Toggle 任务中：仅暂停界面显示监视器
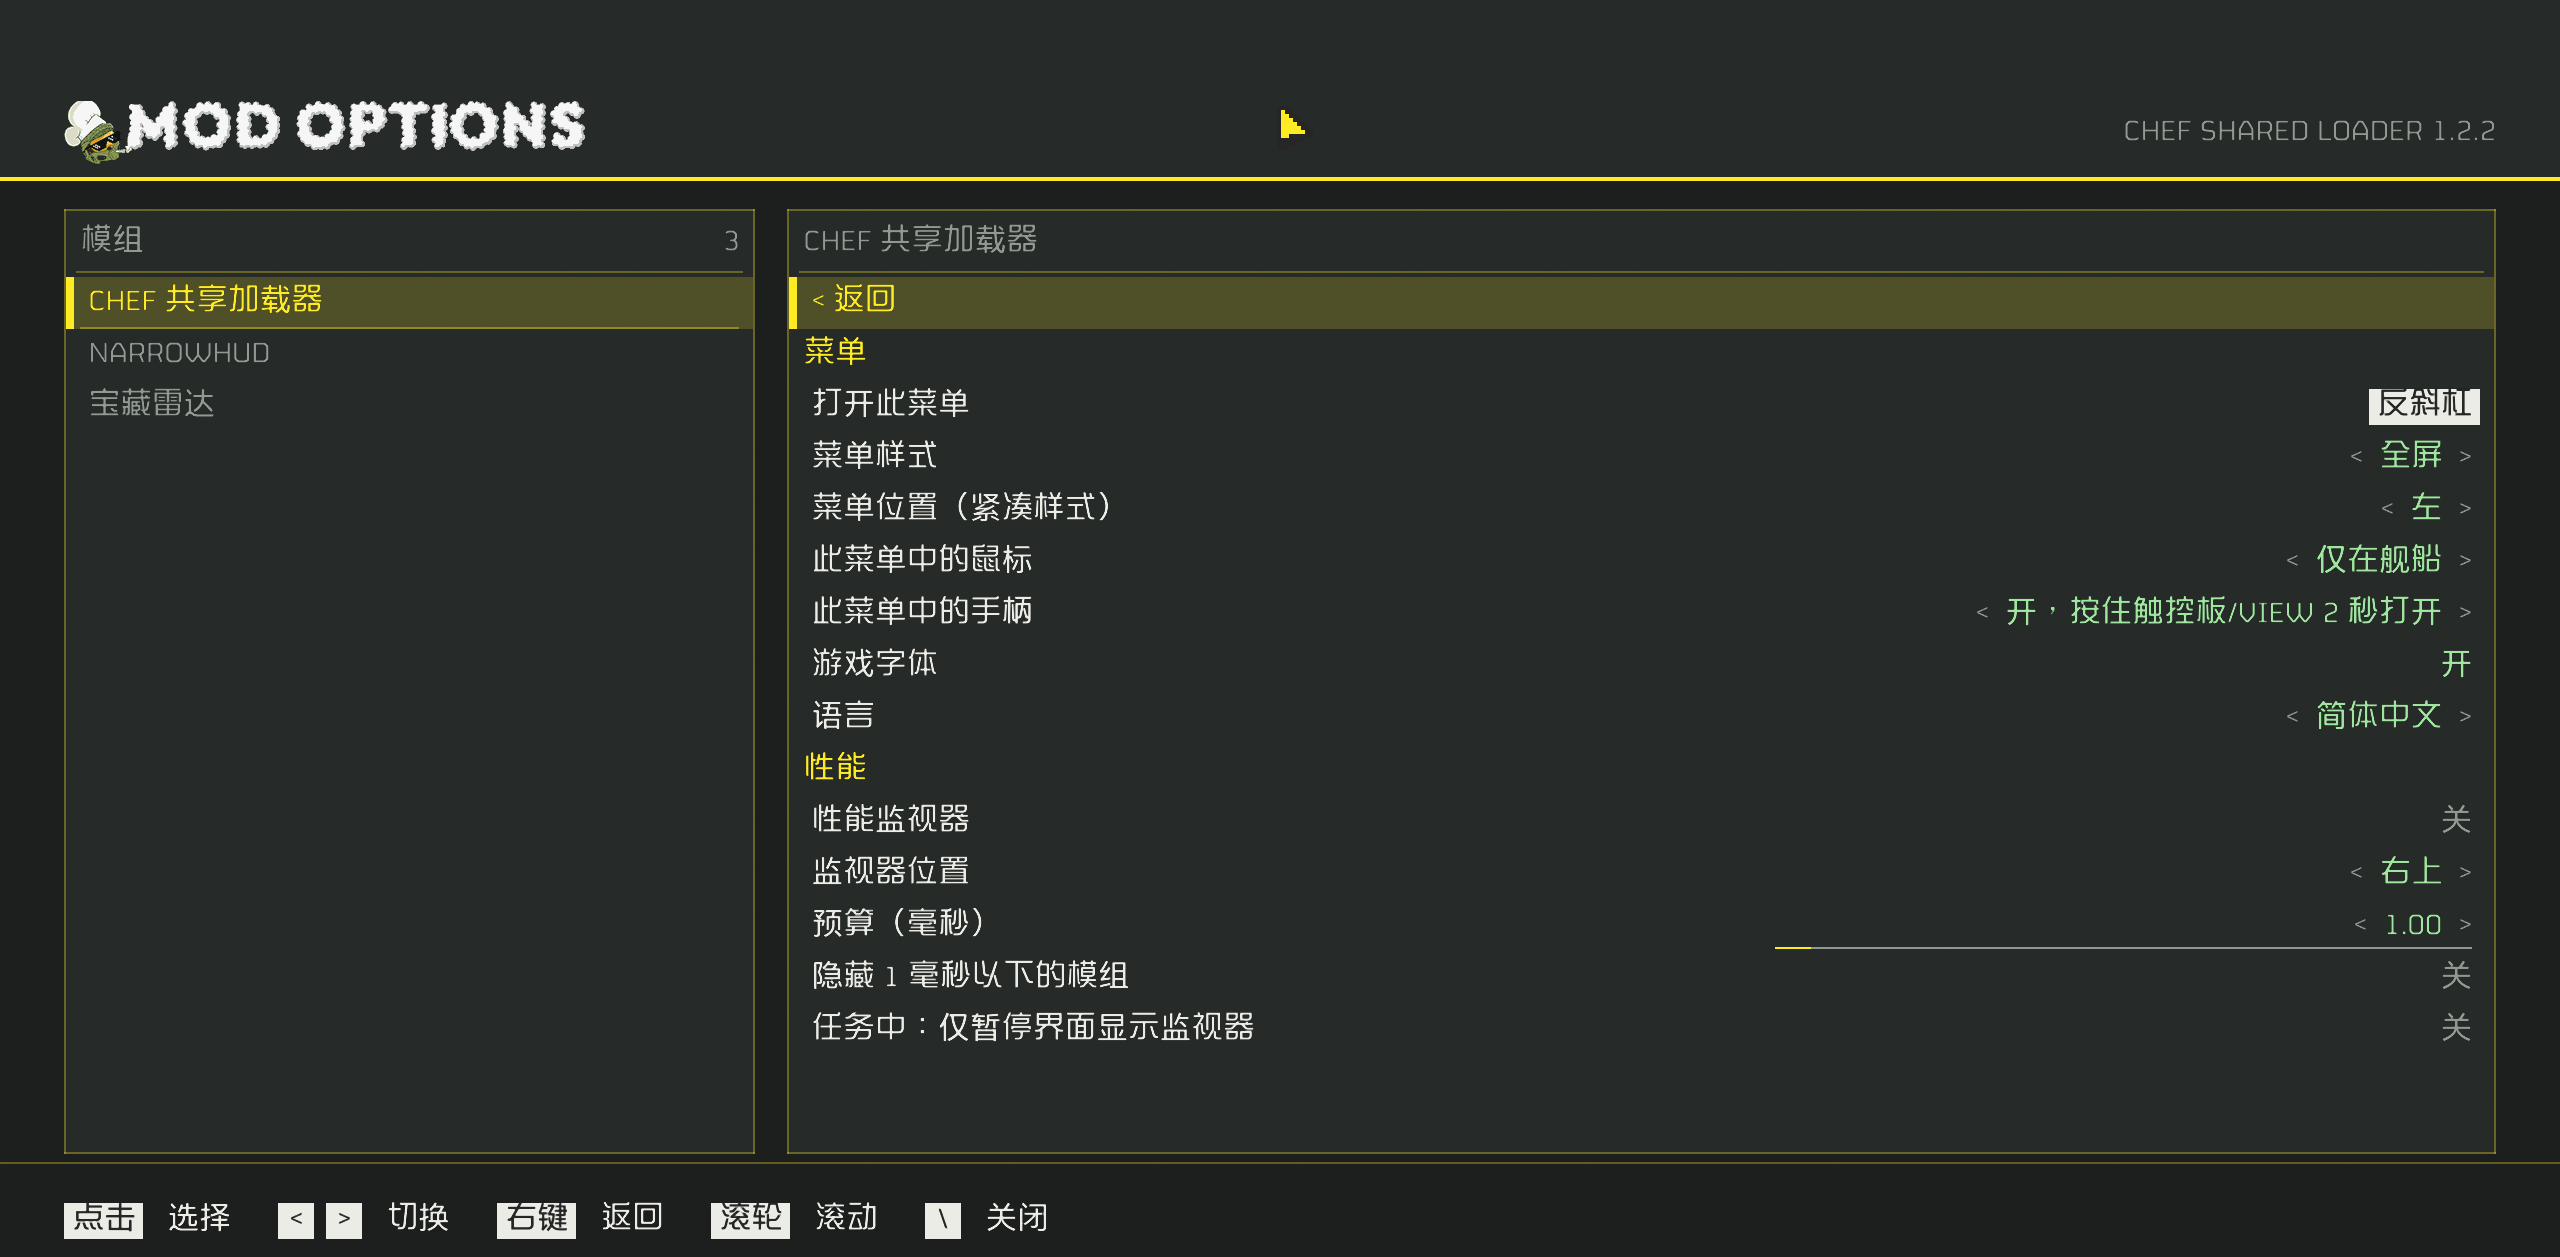The height and width of the screenshot is (1257, 2560). point(2455,1027)
